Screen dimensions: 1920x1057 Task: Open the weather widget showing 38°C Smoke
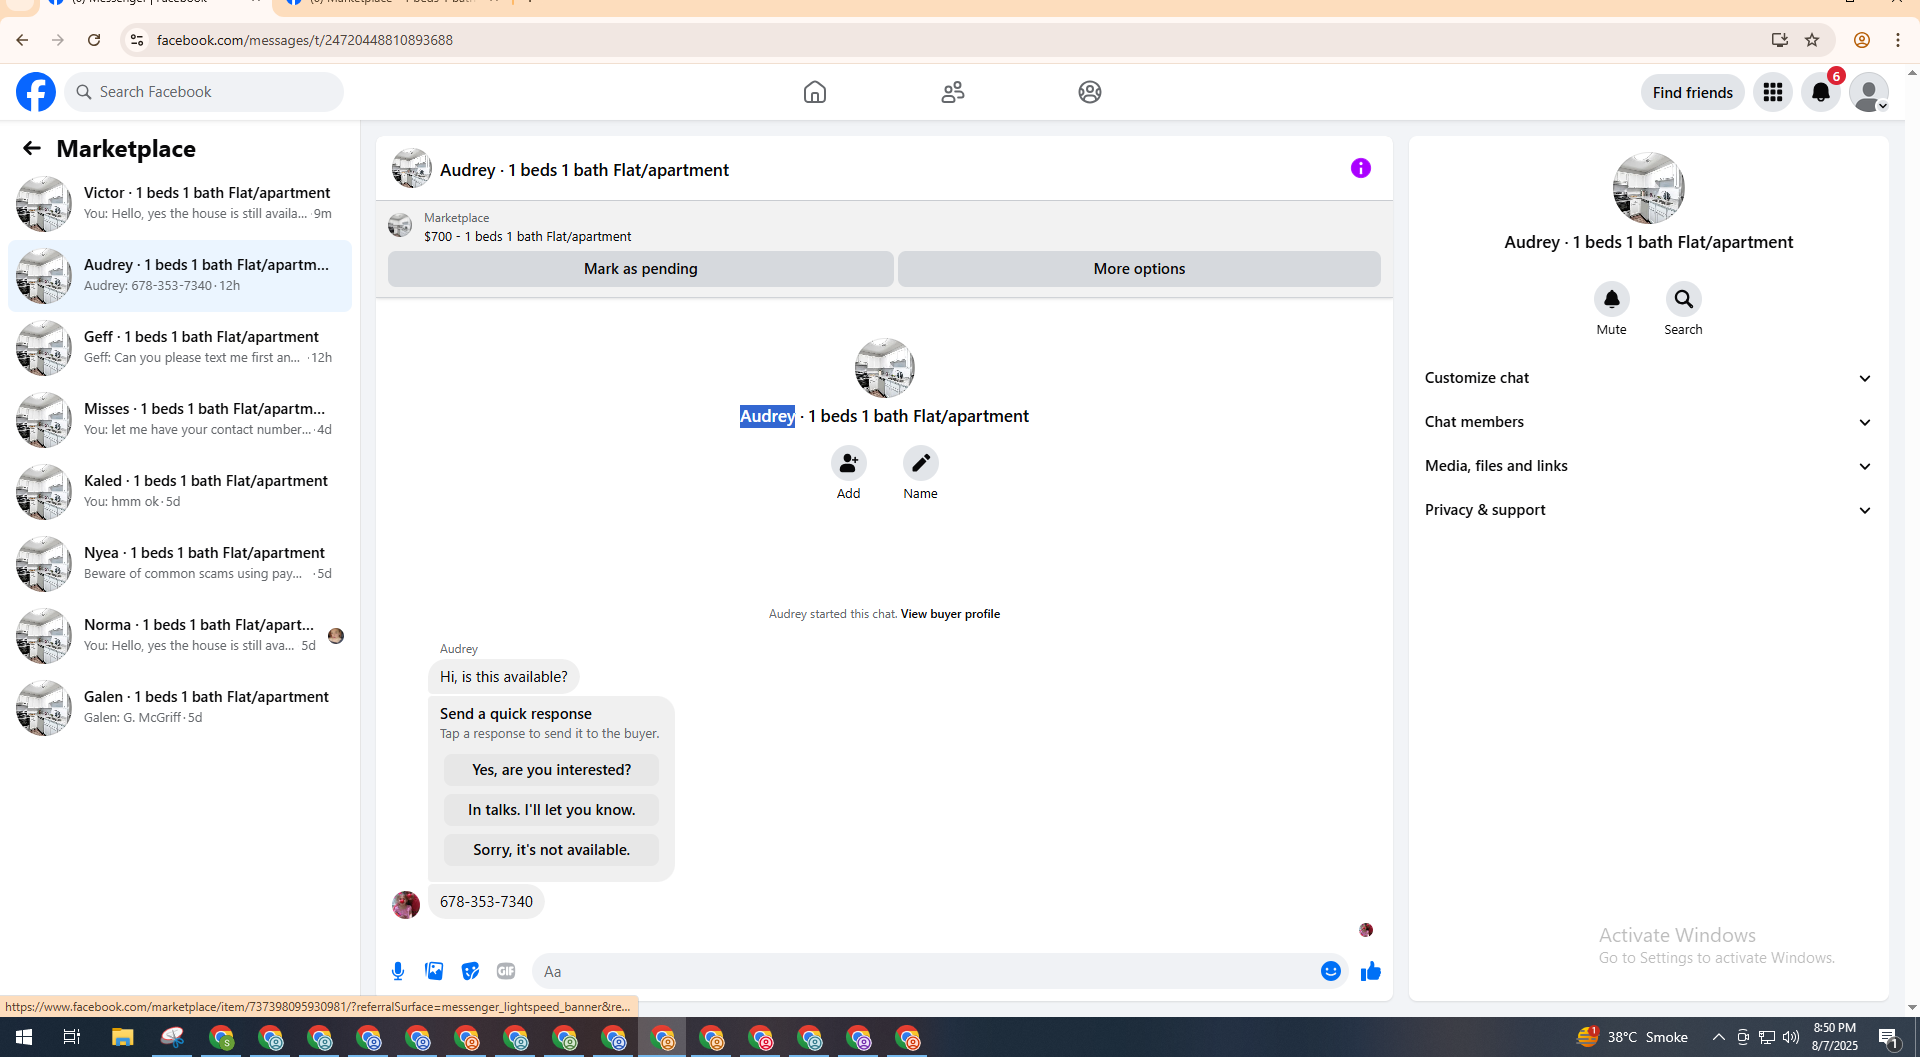click(1632, 1037)
